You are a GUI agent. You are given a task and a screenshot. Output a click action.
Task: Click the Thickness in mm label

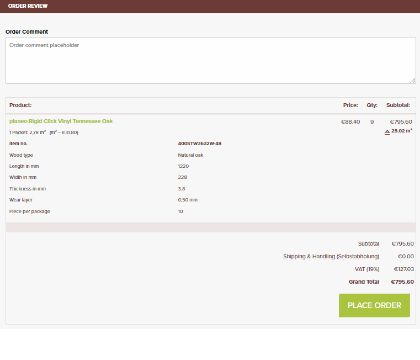click(27, 189)
